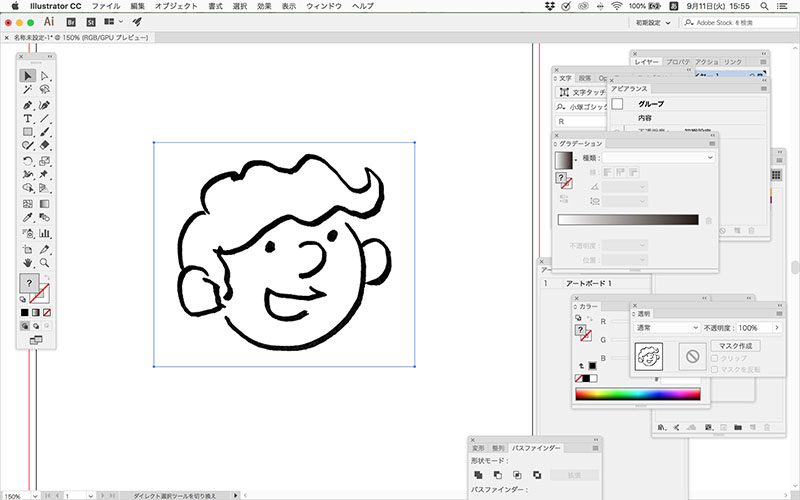Screen dimensions: 800x500
Task: Select the Lasso tool
Action: pyautogui.click(x=44, y=90)
